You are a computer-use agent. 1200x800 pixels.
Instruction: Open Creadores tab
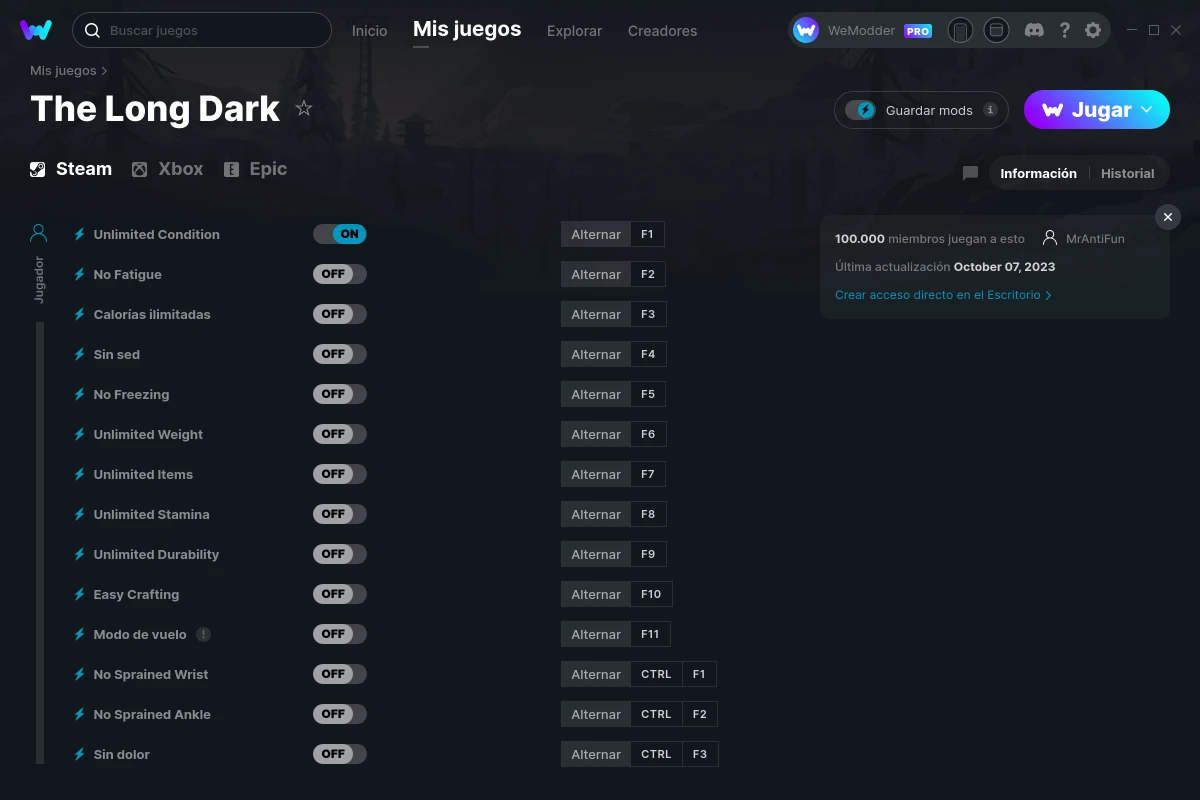(662, 31)
